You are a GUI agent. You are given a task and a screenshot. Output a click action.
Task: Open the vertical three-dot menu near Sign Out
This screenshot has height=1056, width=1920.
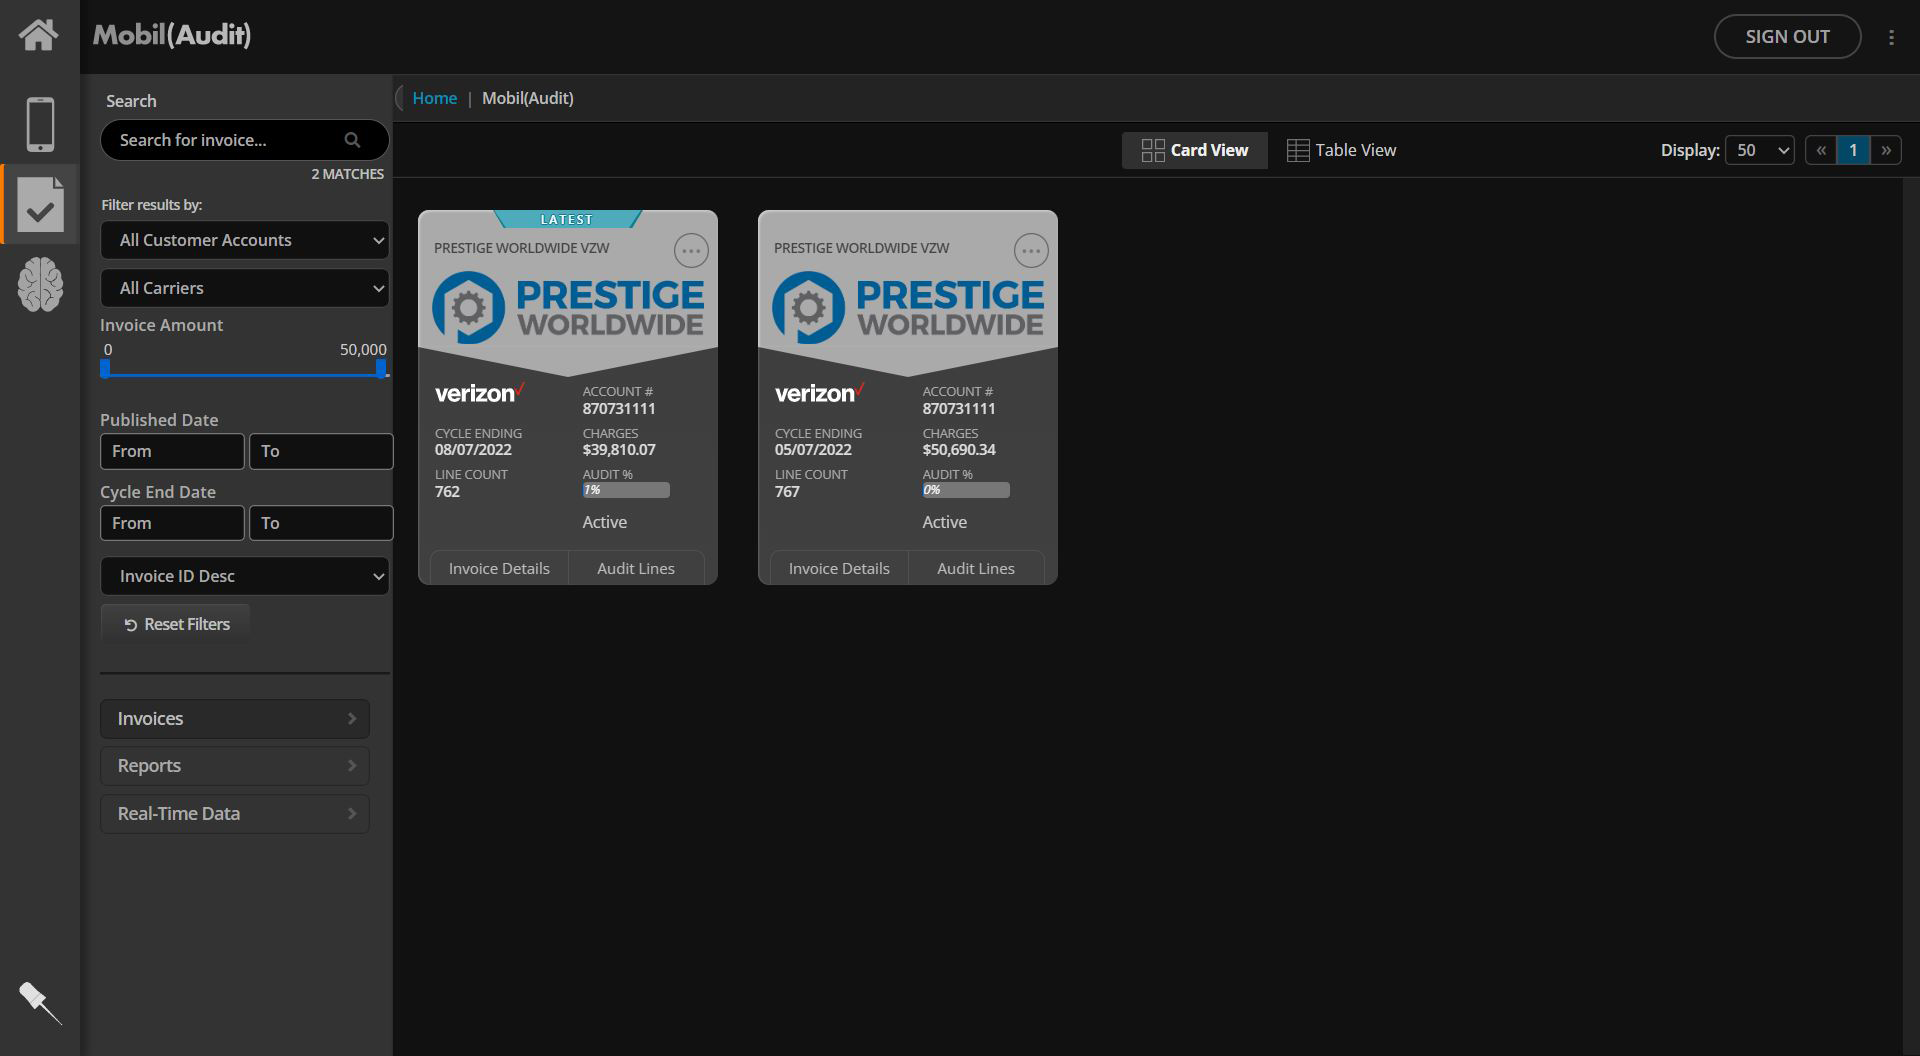point(1891,37)
